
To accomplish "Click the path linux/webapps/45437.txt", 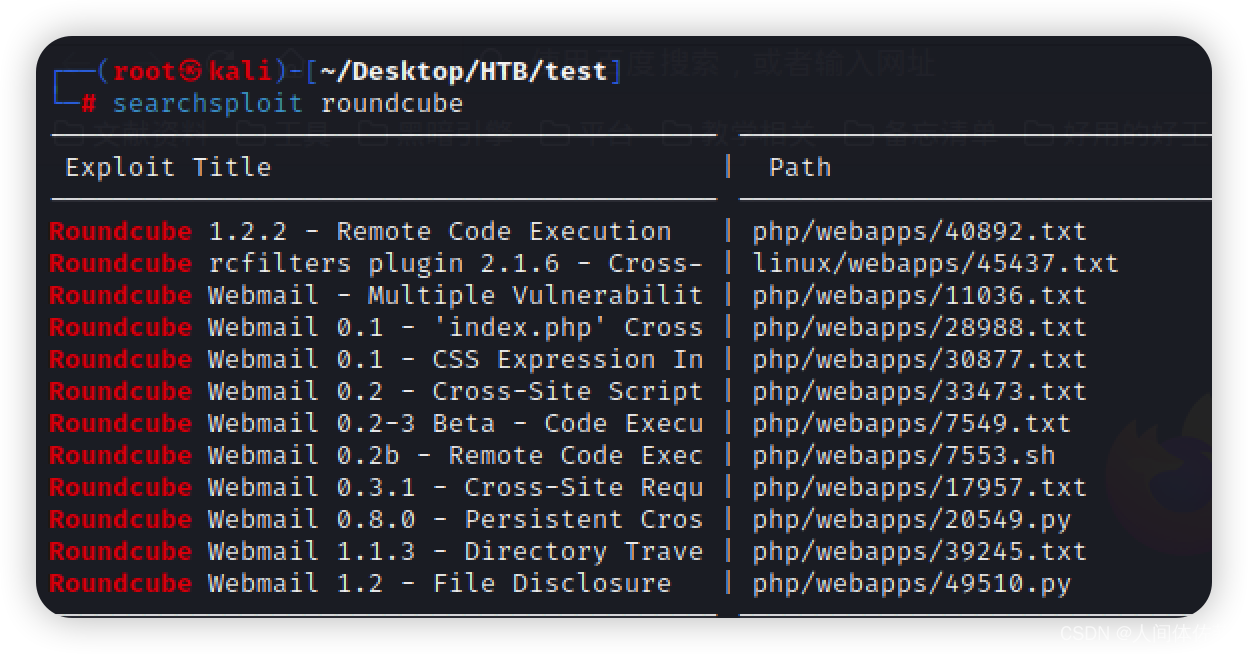I will click(935, 263).
